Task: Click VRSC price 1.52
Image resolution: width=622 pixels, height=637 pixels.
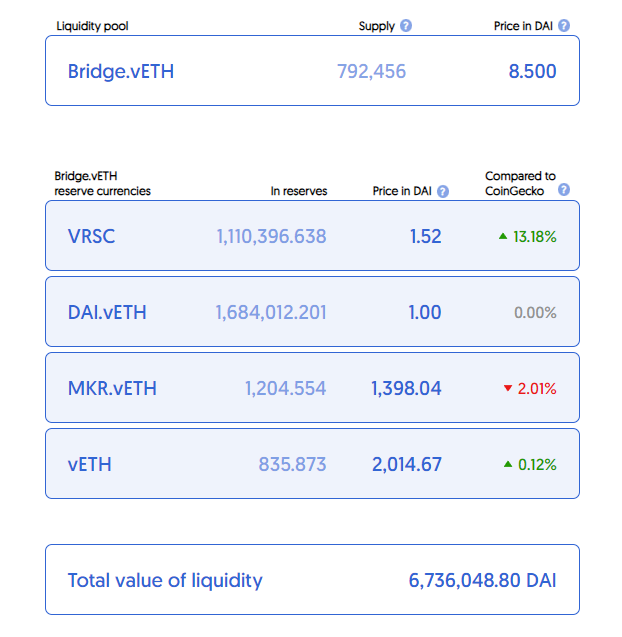Action: click(425, 236)
